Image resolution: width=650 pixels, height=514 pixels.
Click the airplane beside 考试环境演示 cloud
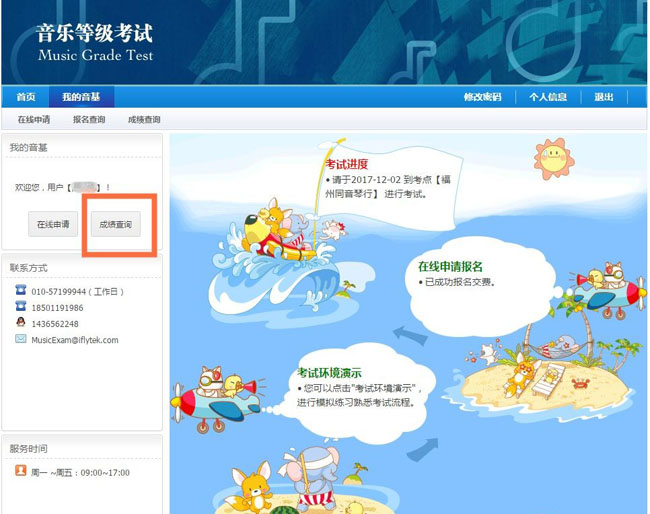[216, 398]
